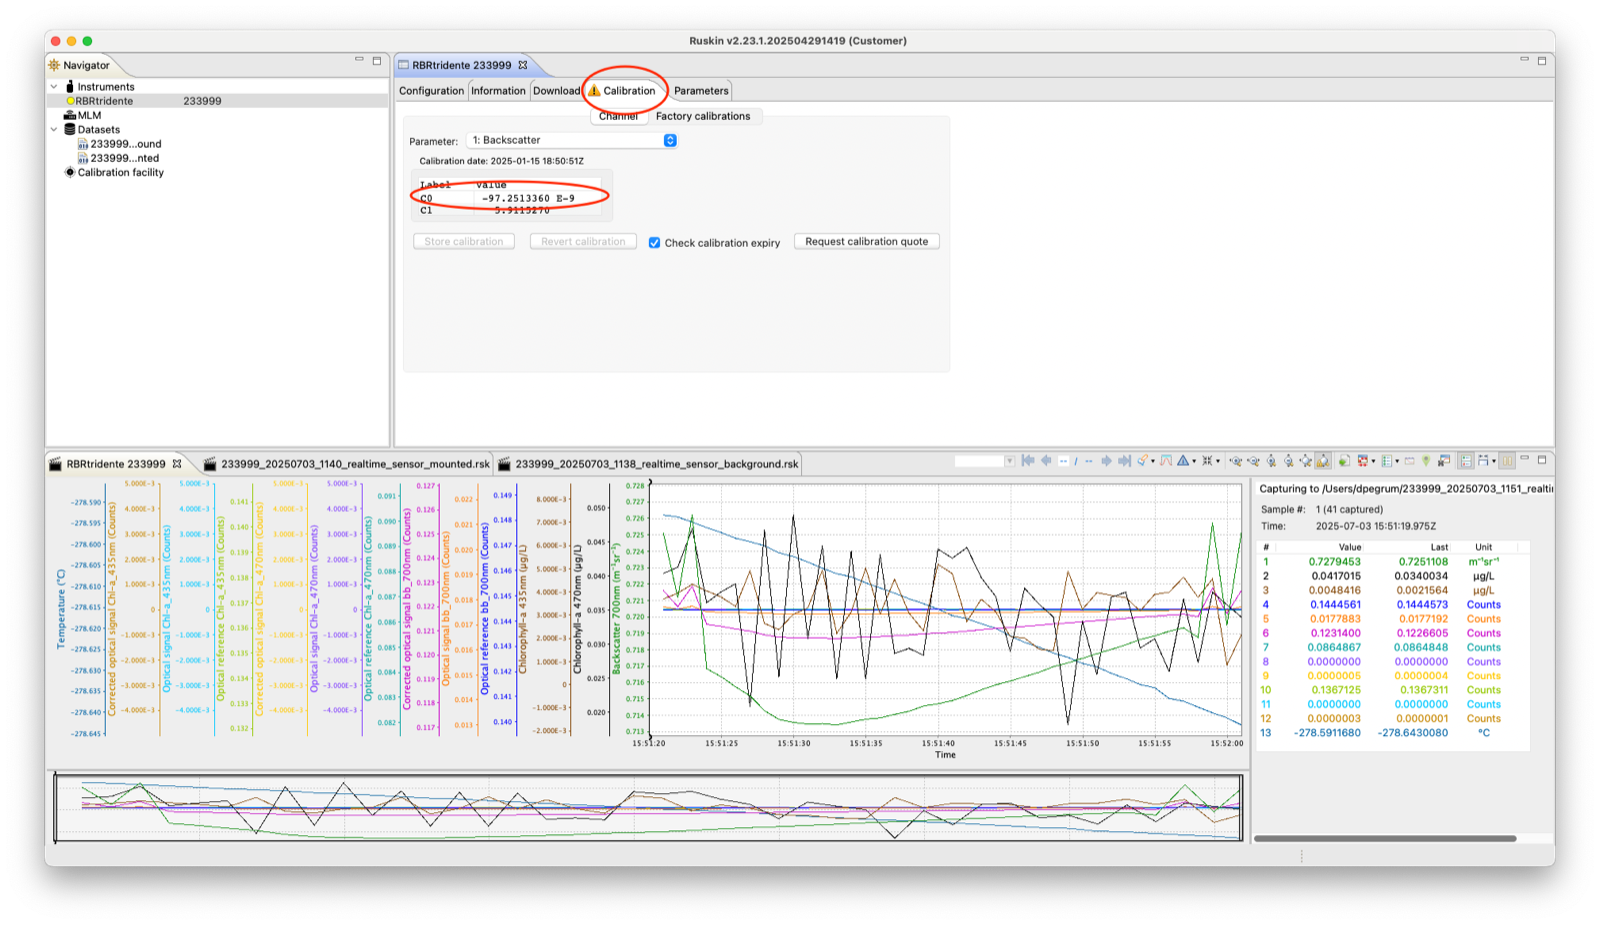This screenshot has height=925, width=1600.
Task: Open the empty combo box in plot toolbar
Action: click(984, 461)
